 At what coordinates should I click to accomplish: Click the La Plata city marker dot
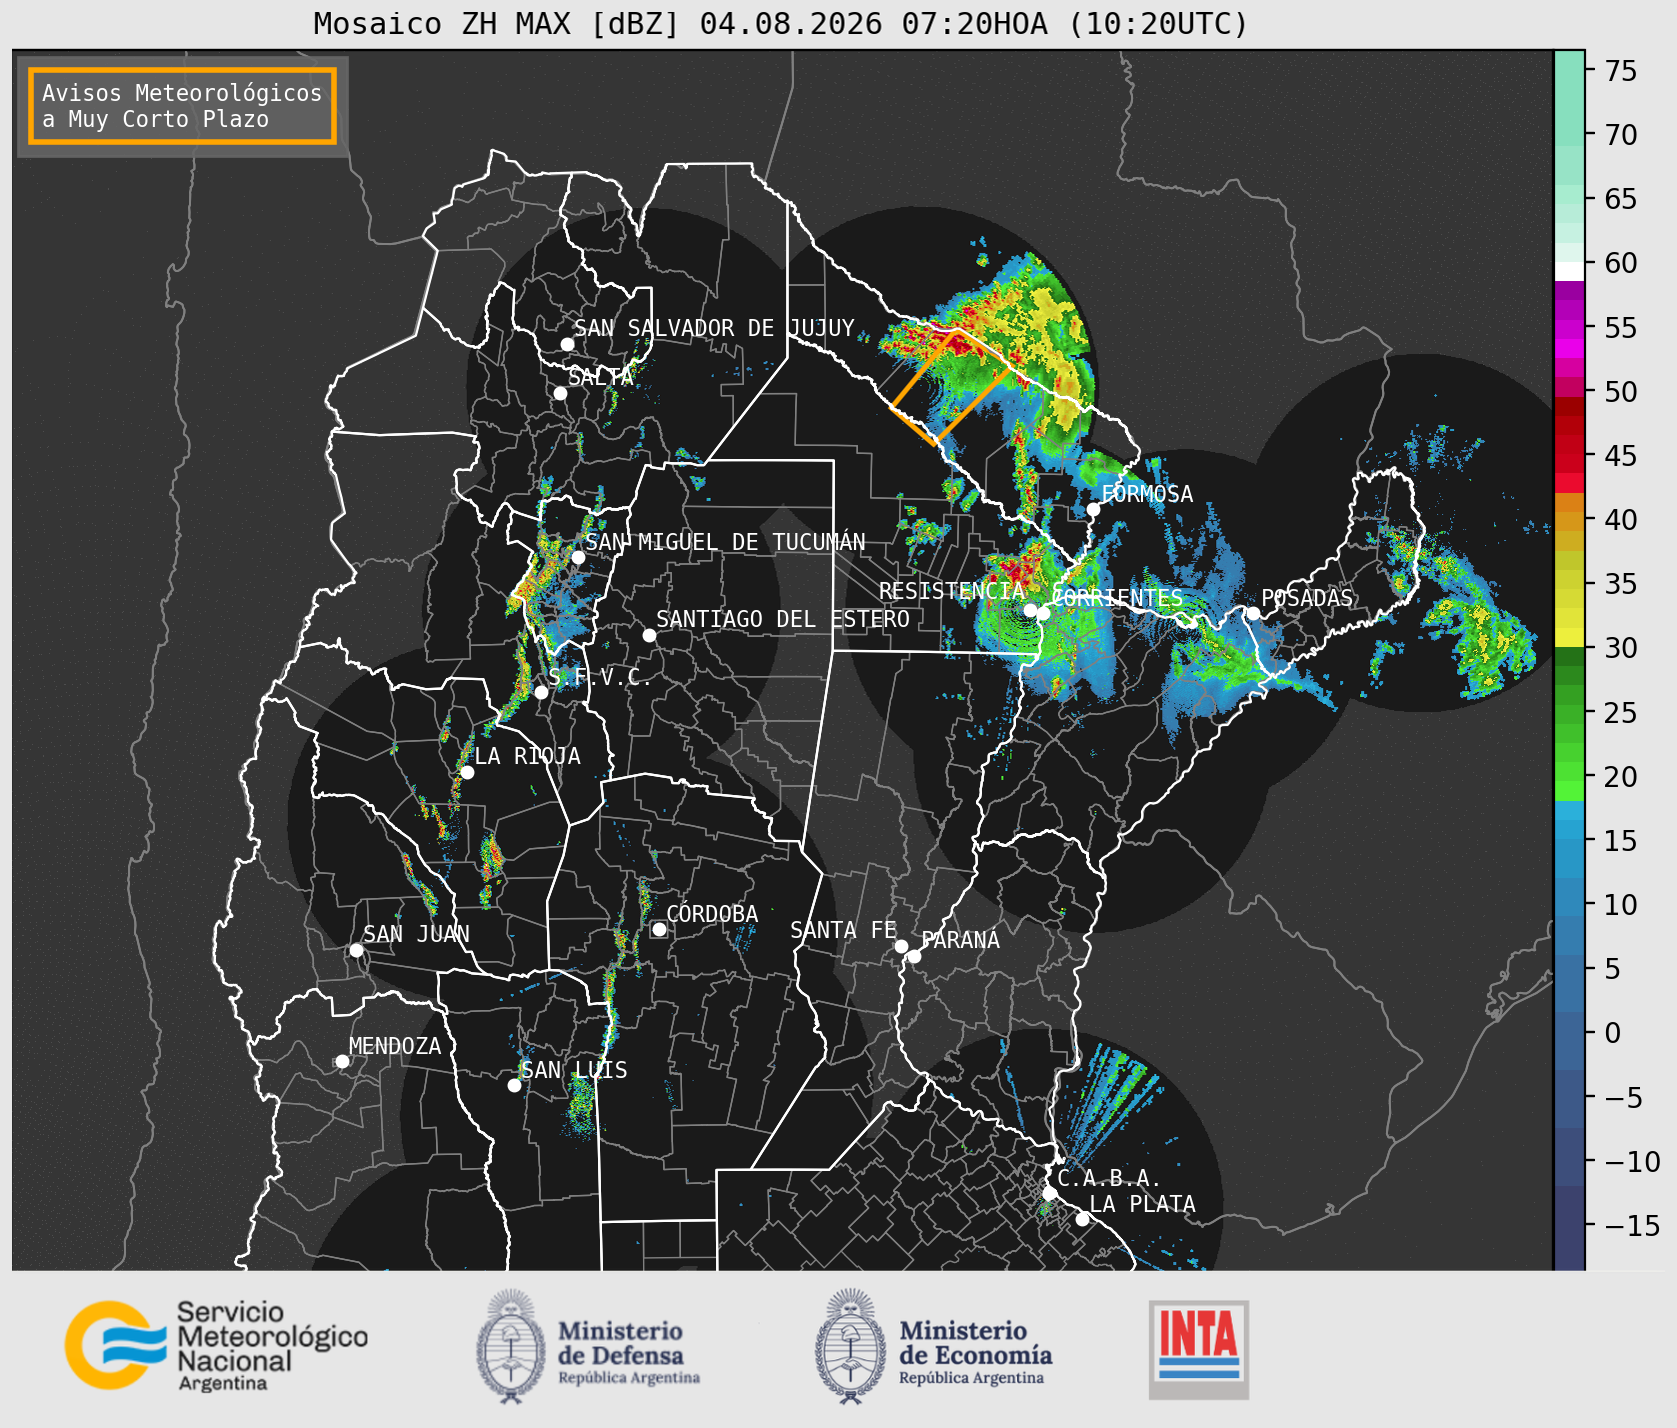[x=1082, y=1218]
